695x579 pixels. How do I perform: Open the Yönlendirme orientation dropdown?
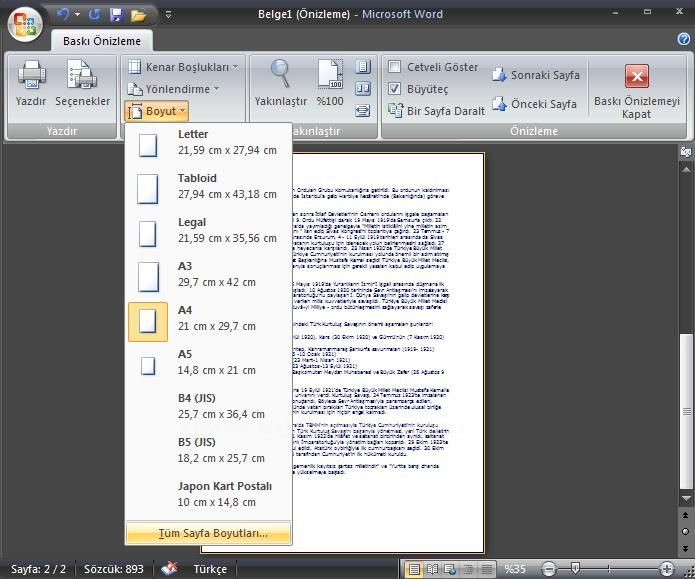coord(173,89)
